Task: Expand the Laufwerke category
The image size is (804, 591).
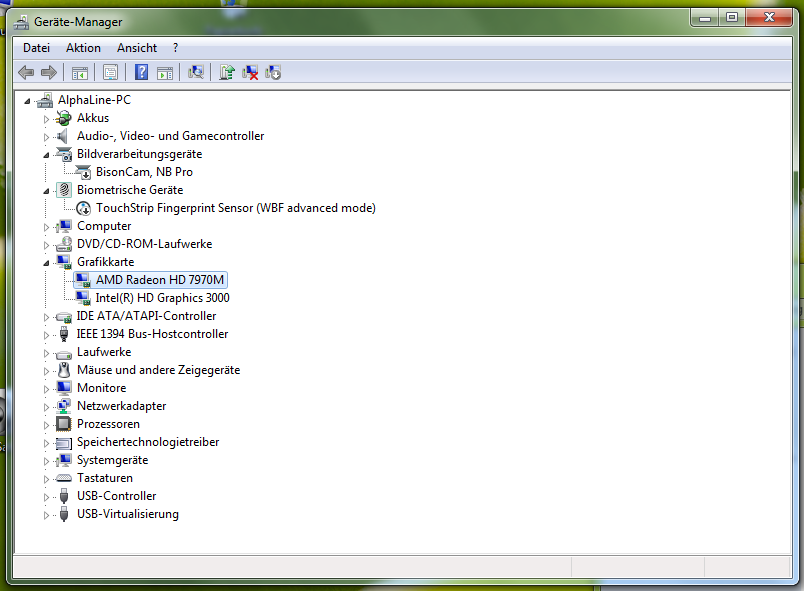Action: pos(46,353)
